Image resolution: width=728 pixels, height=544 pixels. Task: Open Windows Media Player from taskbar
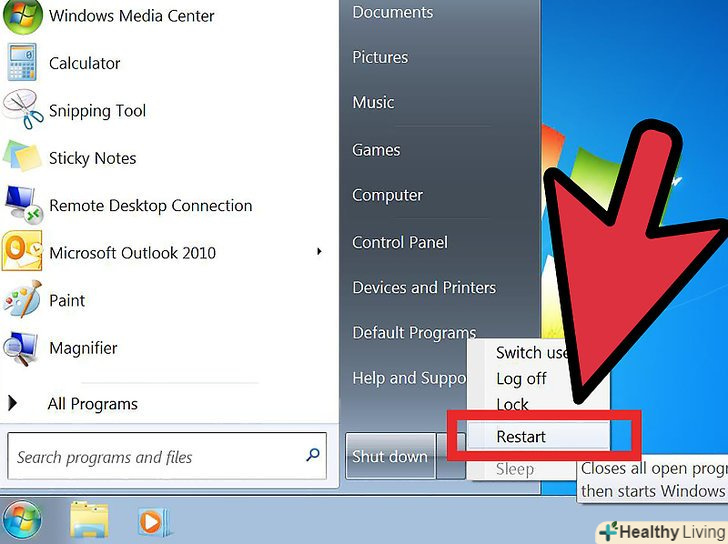click(154, 522)
